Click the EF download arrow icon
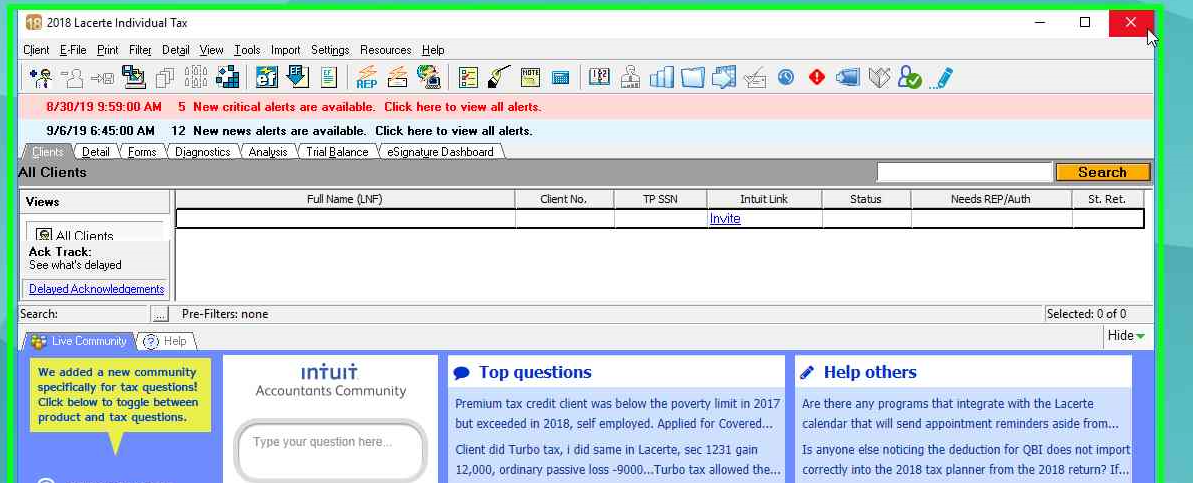This screenshot has width=1193, height=483. [x=297, y=78]
